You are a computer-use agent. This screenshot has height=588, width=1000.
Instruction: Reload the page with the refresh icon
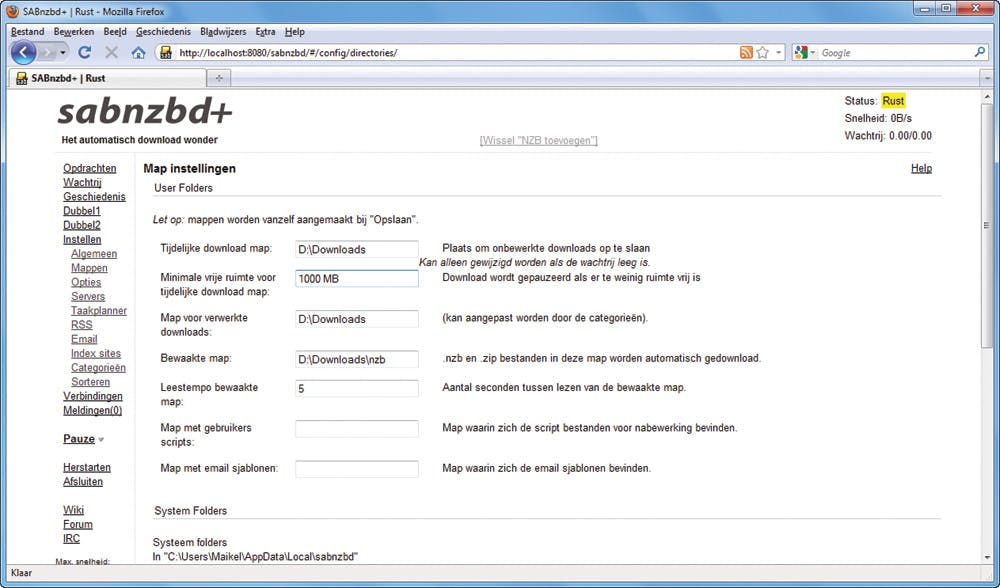click(x=85, y=53)
